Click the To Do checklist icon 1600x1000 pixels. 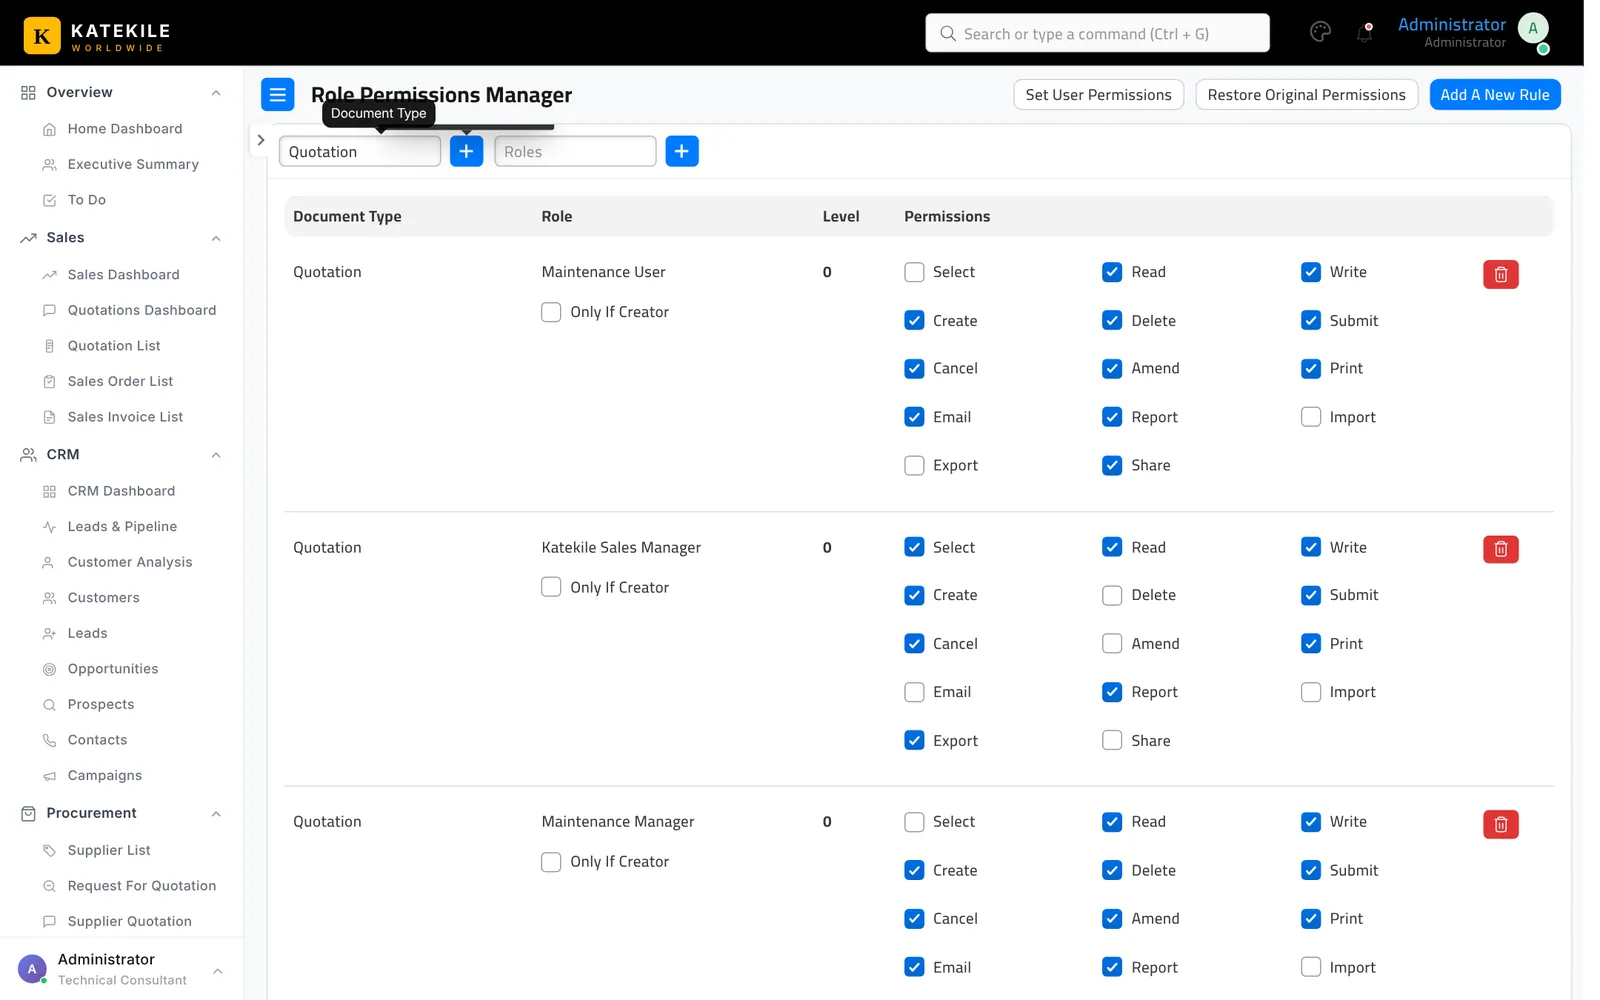[49, 200]
